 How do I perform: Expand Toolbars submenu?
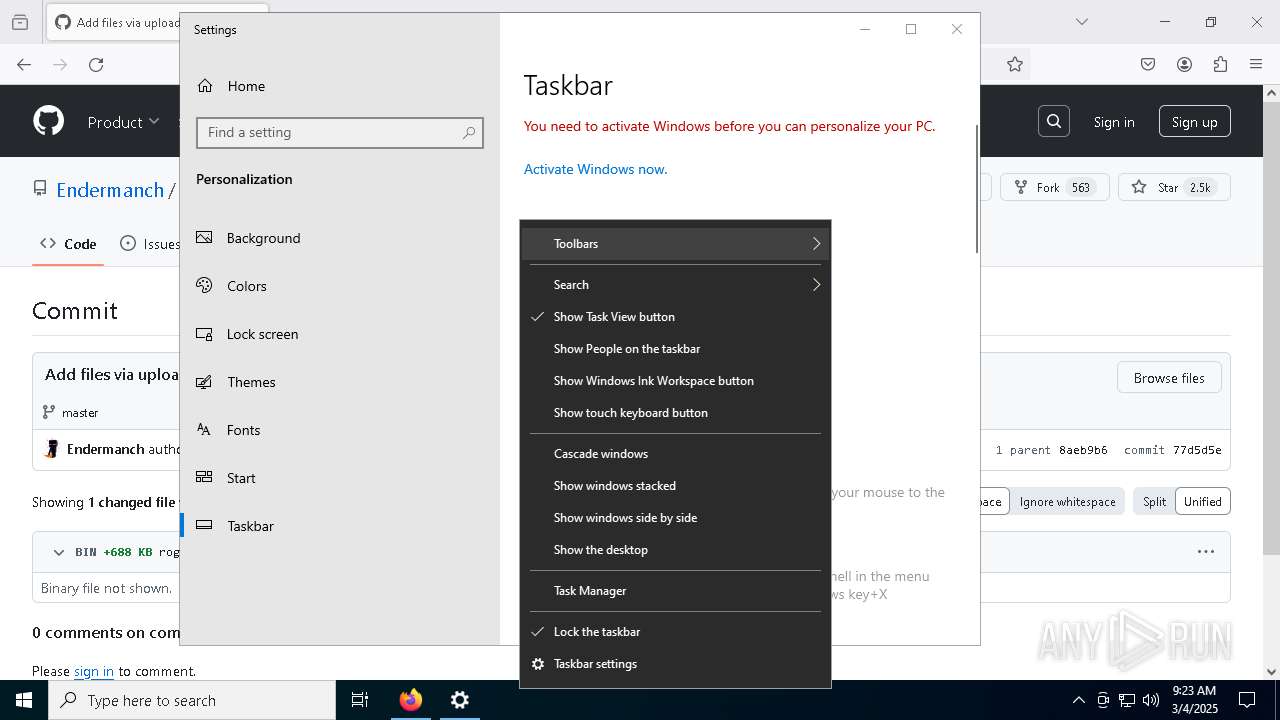click(x=675, y=244)
